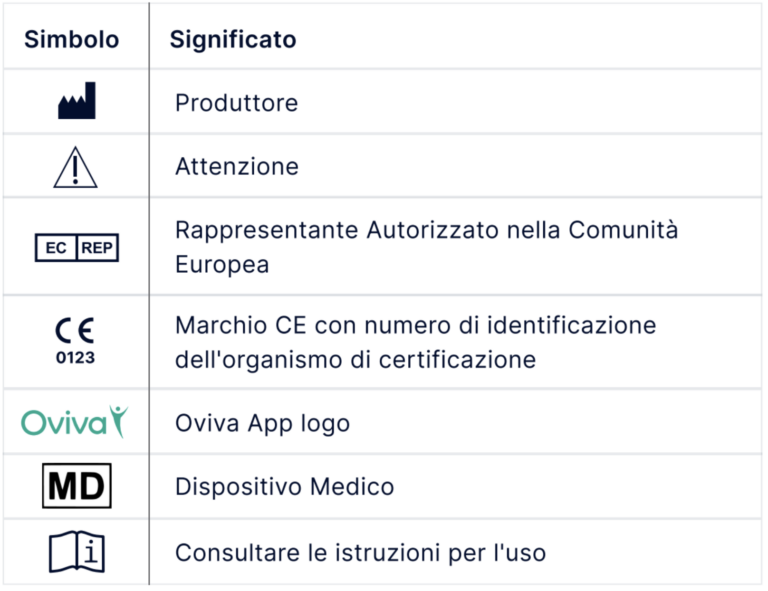Viewport: 768px width, 591px height.
Task: Click the word Europea
Action: (222, 265)
